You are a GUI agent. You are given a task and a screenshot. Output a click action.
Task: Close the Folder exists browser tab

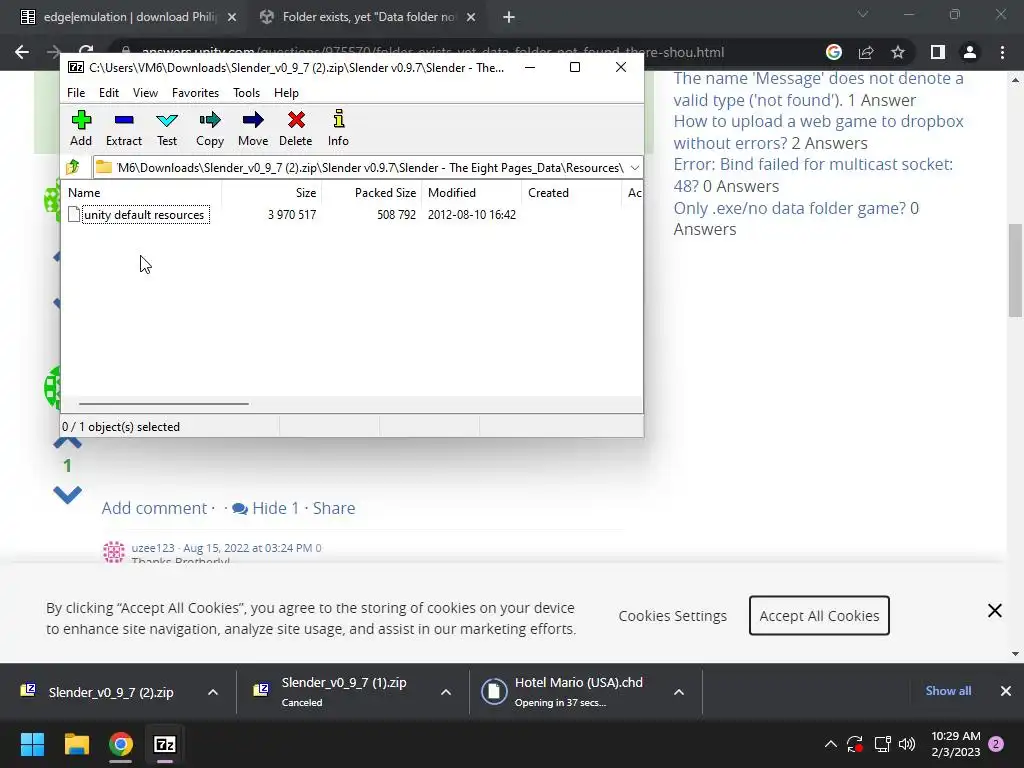coord(471,18)
